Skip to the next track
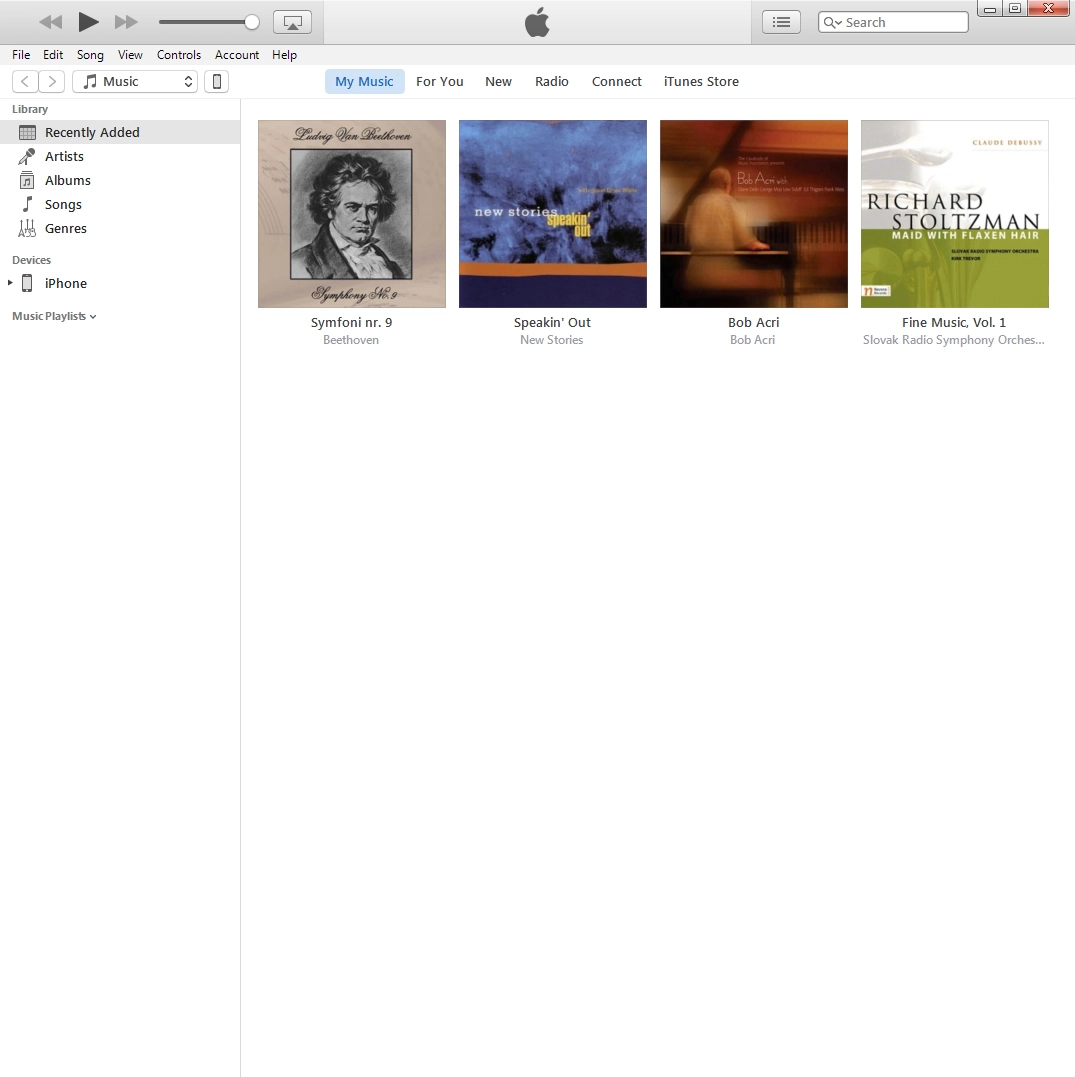 (126, 22)
